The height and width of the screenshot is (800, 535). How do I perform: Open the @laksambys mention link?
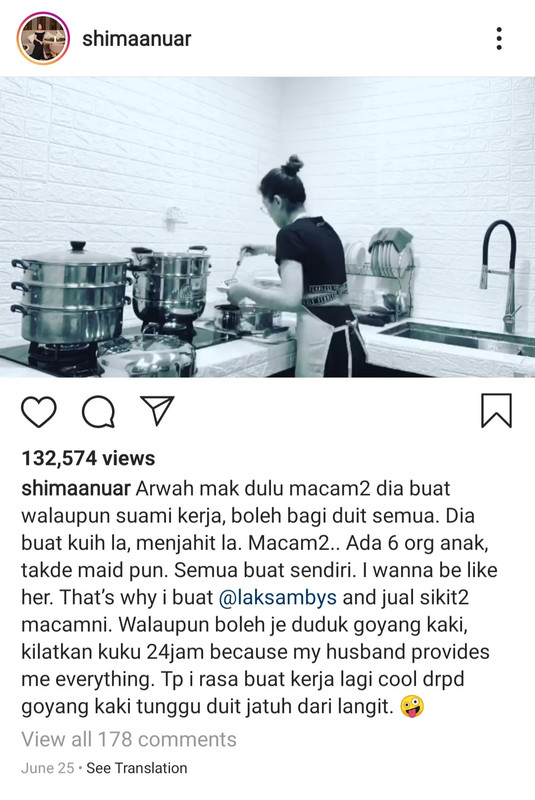tap(277, 597)
